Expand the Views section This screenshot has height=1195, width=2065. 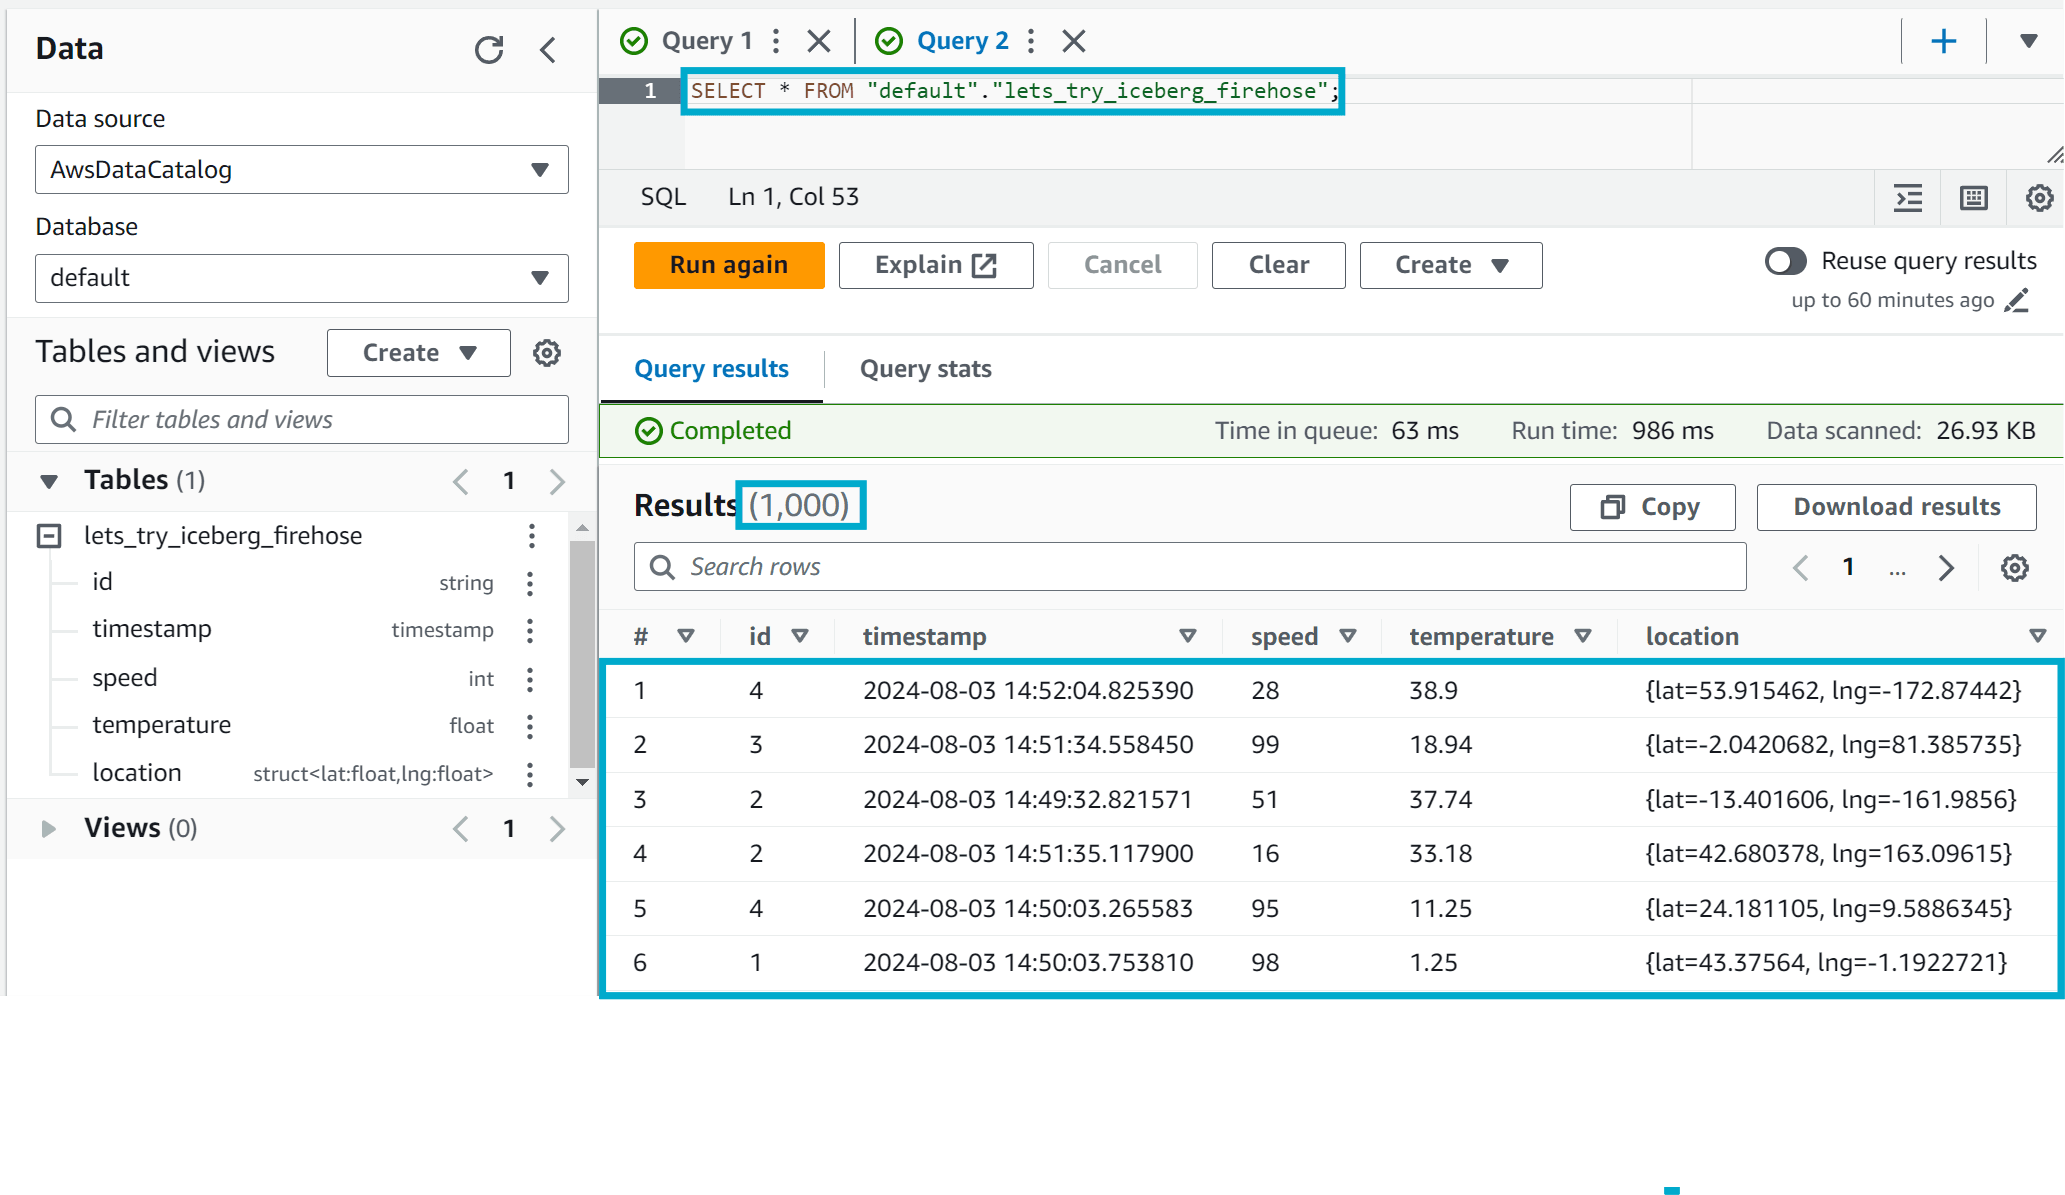48,828
